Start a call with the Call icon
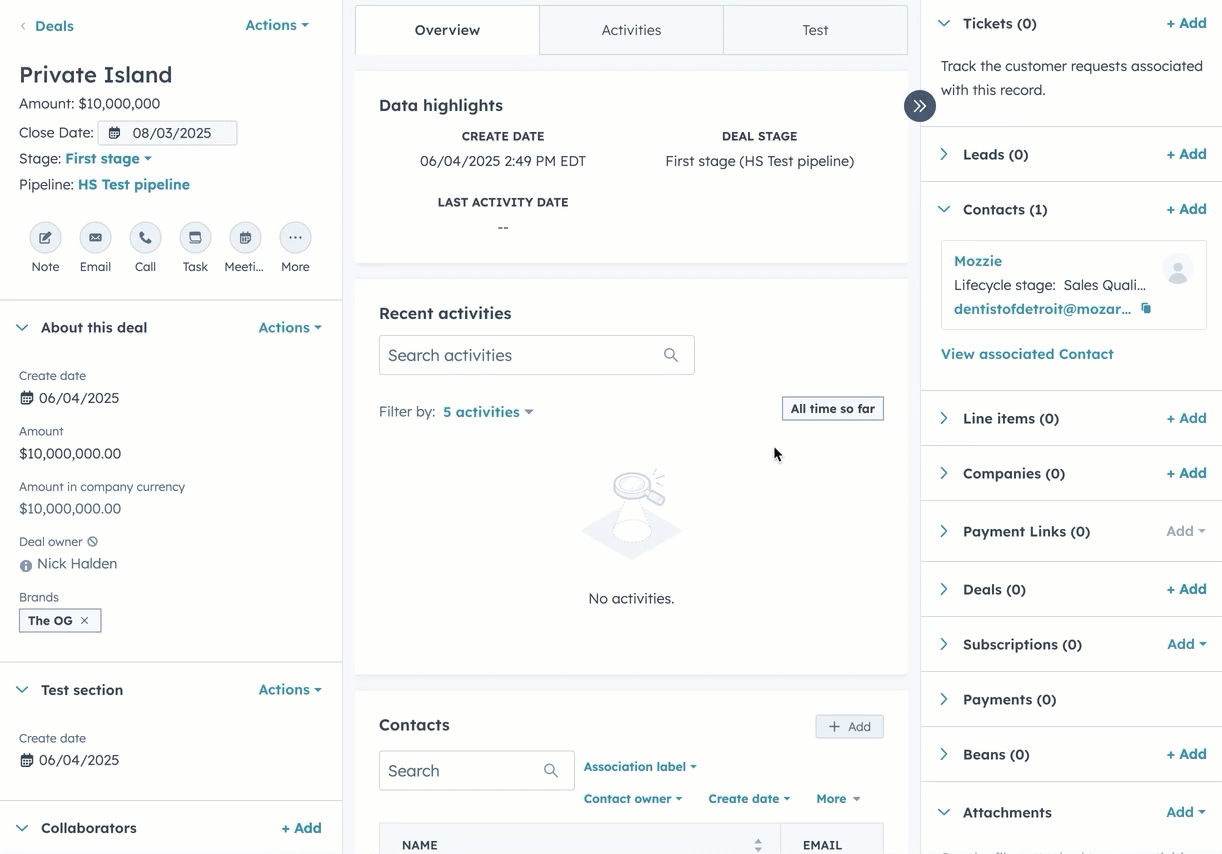 click(x=145, y=238)
